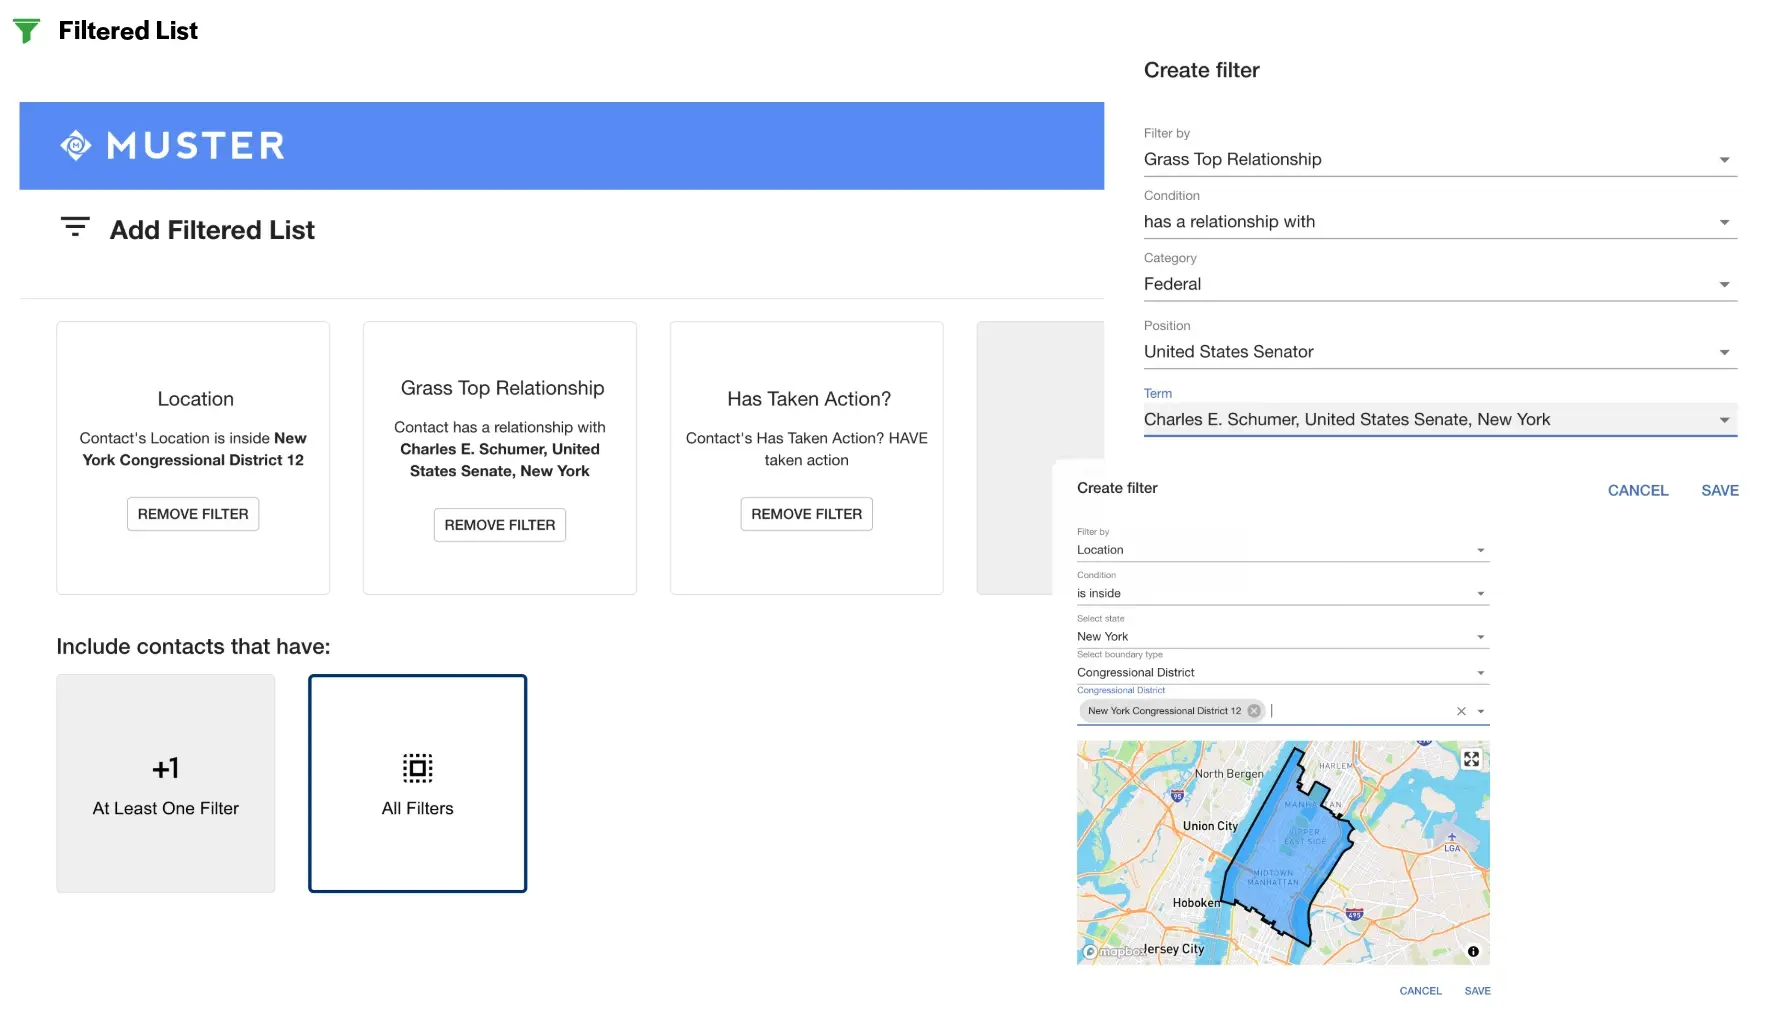Remove the New York Congressional District 12 chip
The image size is (1778, 1018).
pos(1254,711)
